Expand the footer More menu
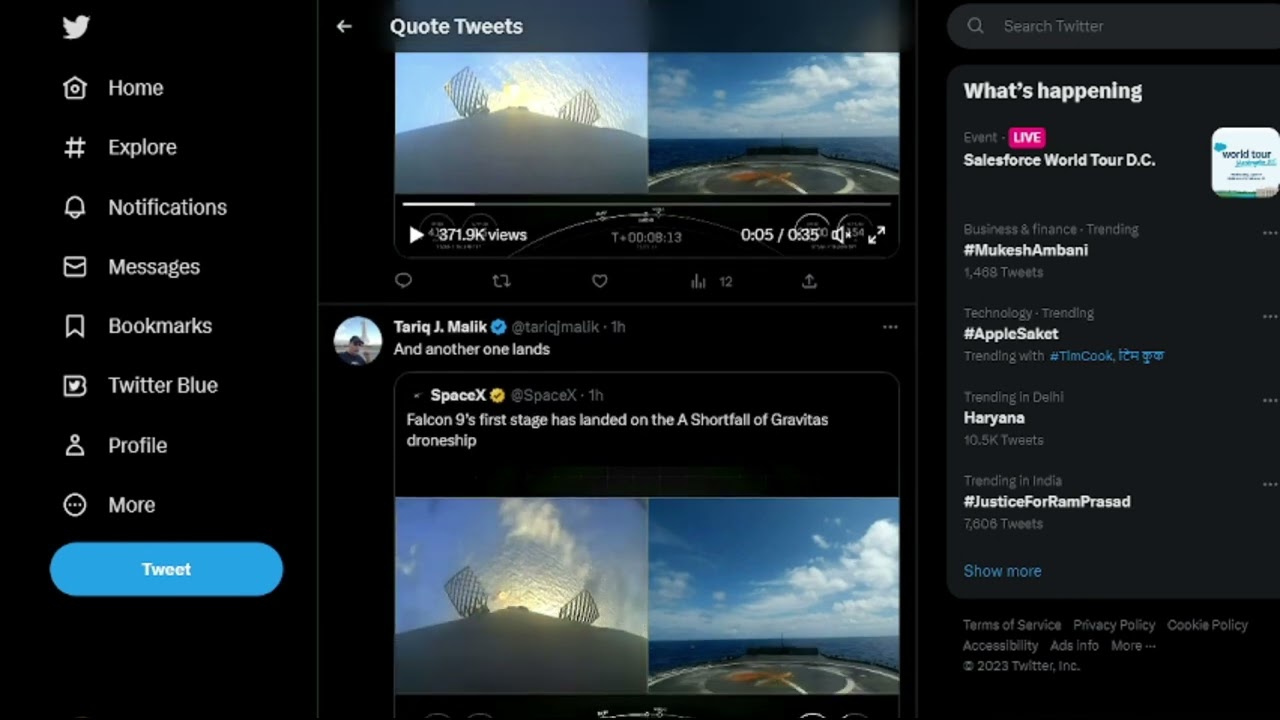Screen dimensions: 1280x720 [x=1133, y=646]
